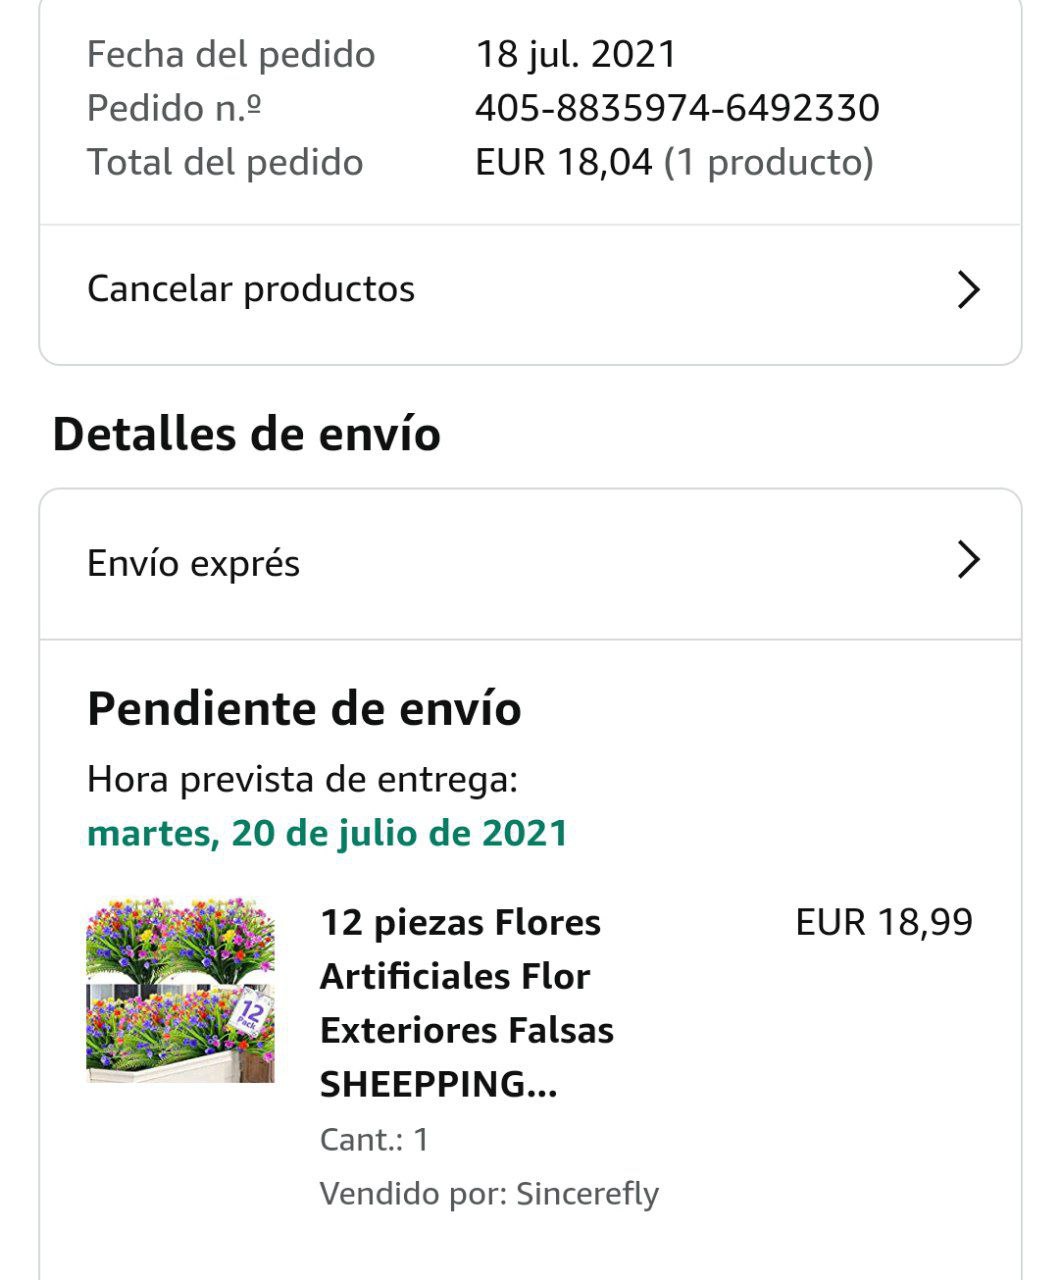Click the Detalles de envío section heading
Viewport: 1059px width, 1280px height.
pos(246,434)
